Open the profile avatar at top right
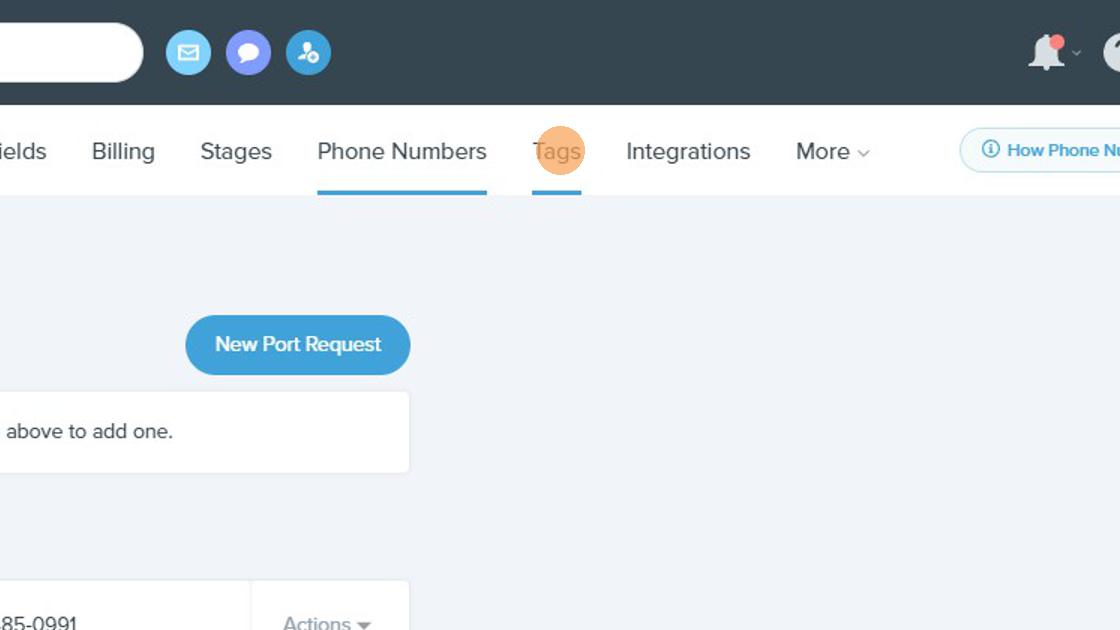The height and width of the screenshot is (630, 1120). tap(1111, 53)
